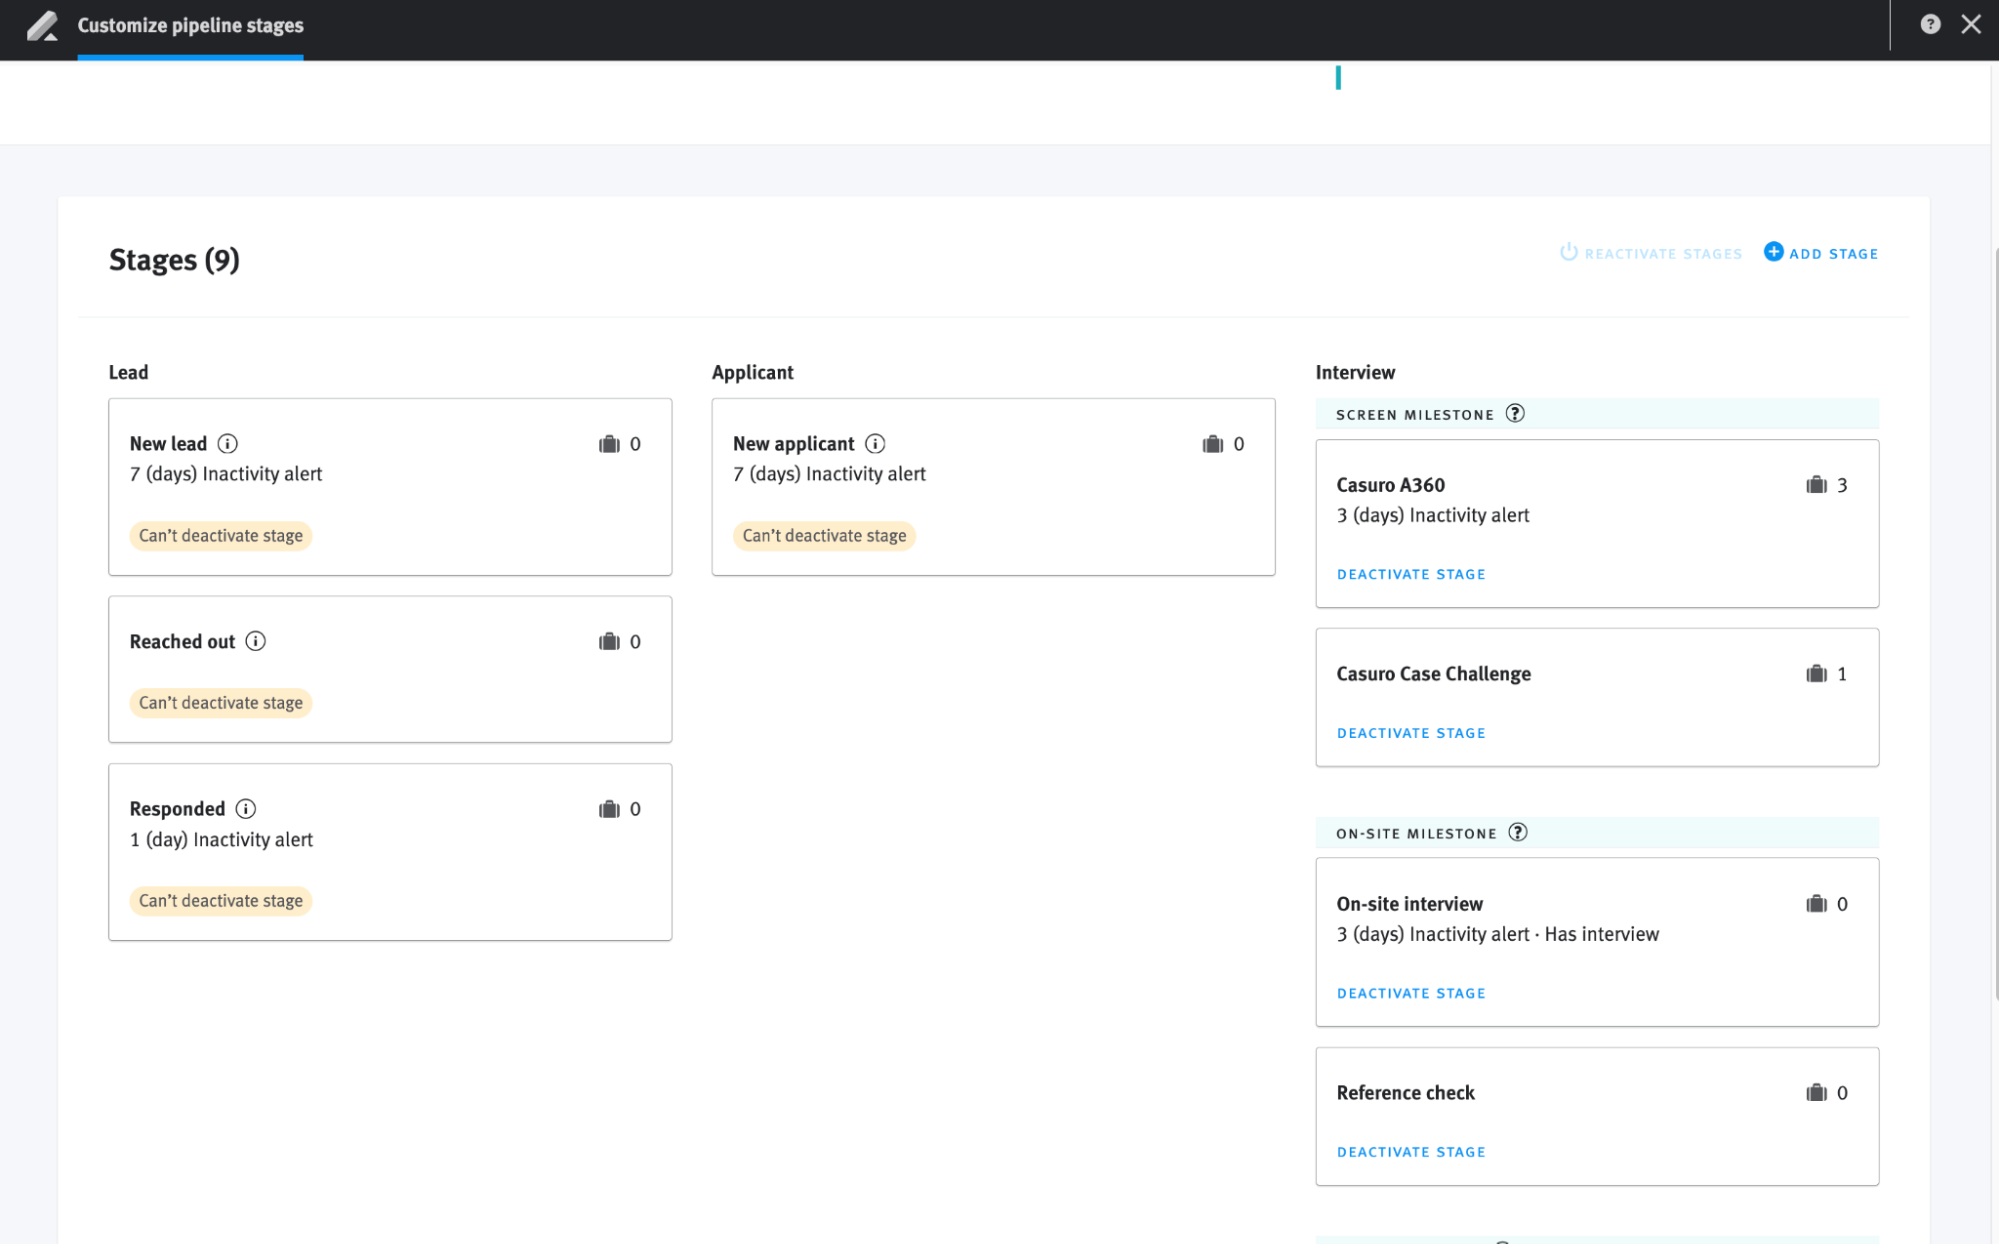Click the help icon in top bar

[1930, 24]
